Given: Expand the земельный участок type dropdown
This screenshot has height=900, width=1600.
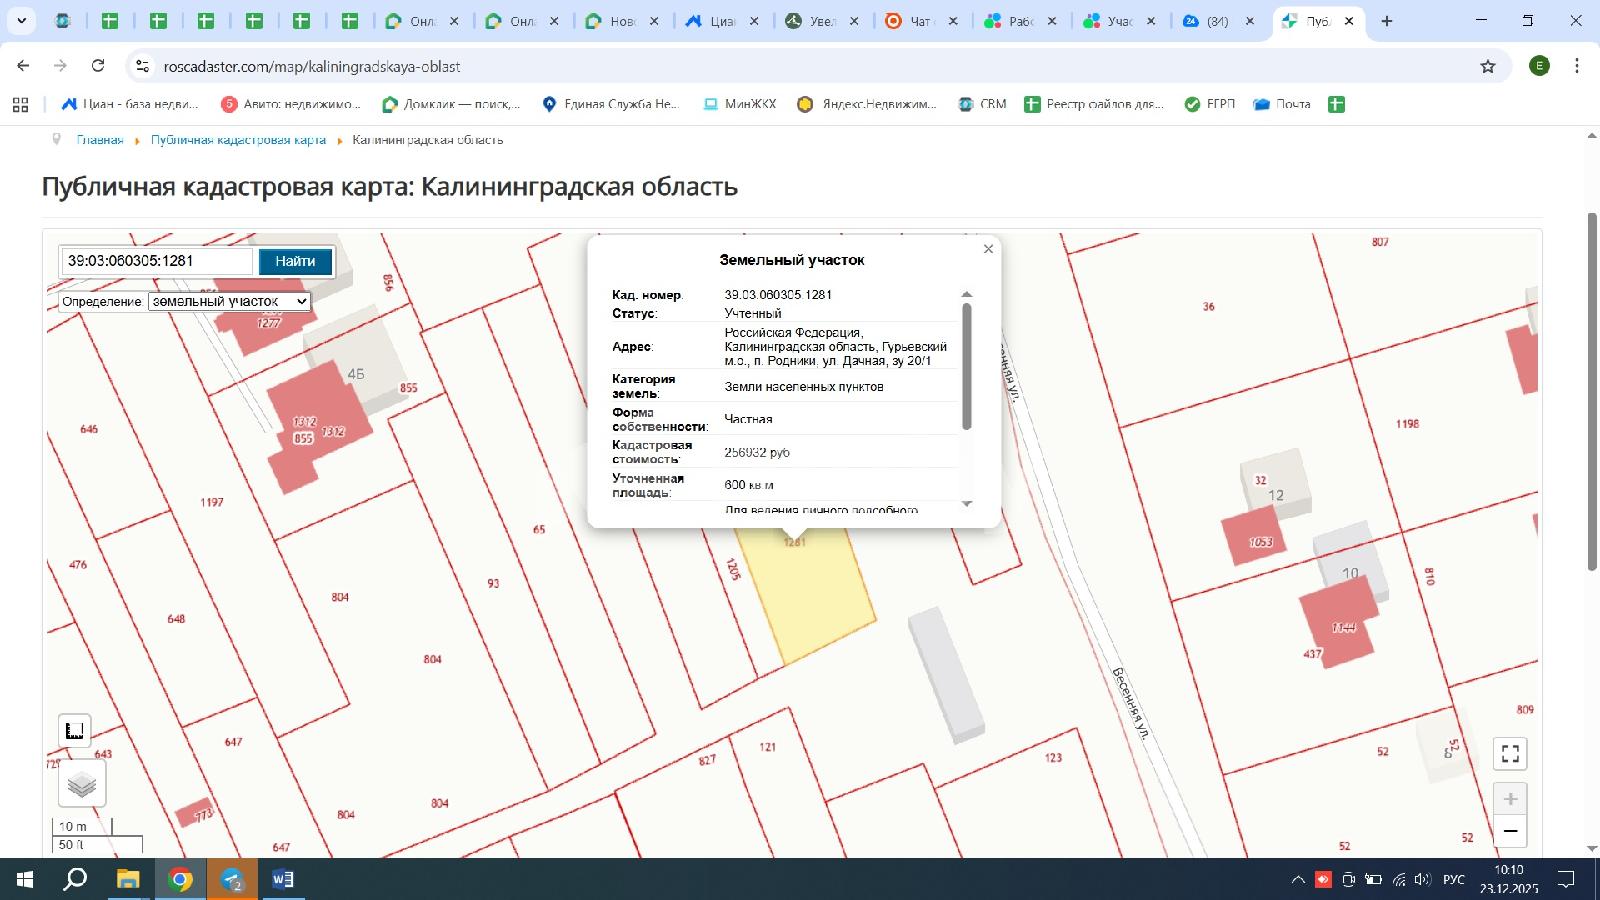Looking at the screenshot, I should tap(229, 301).
